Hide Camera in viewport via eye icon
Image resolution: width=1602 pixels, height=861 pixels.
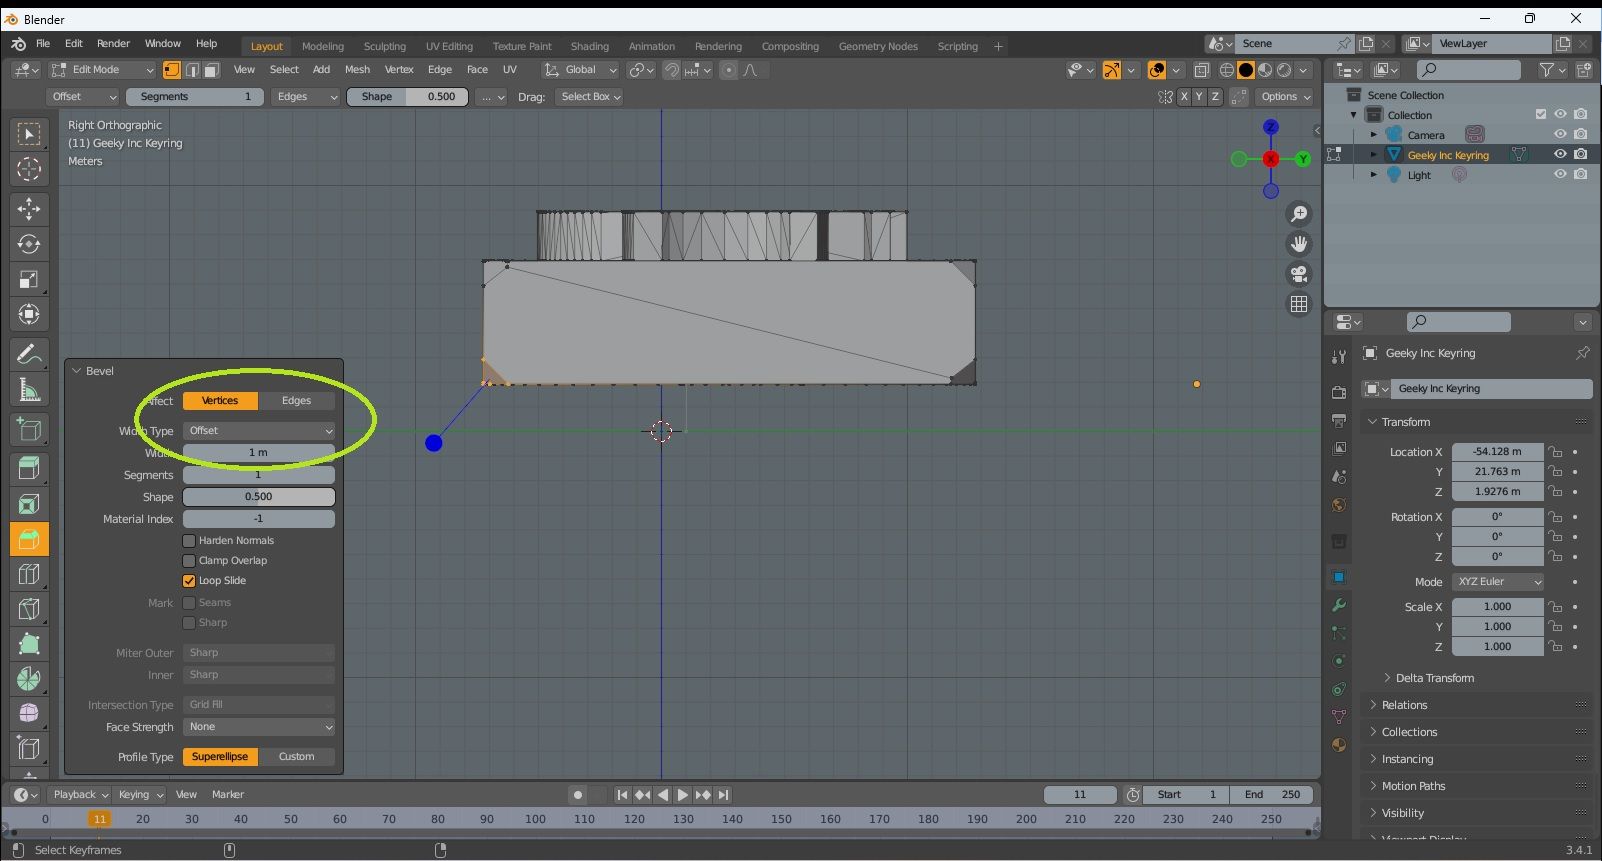click(x=1560, y=134)
